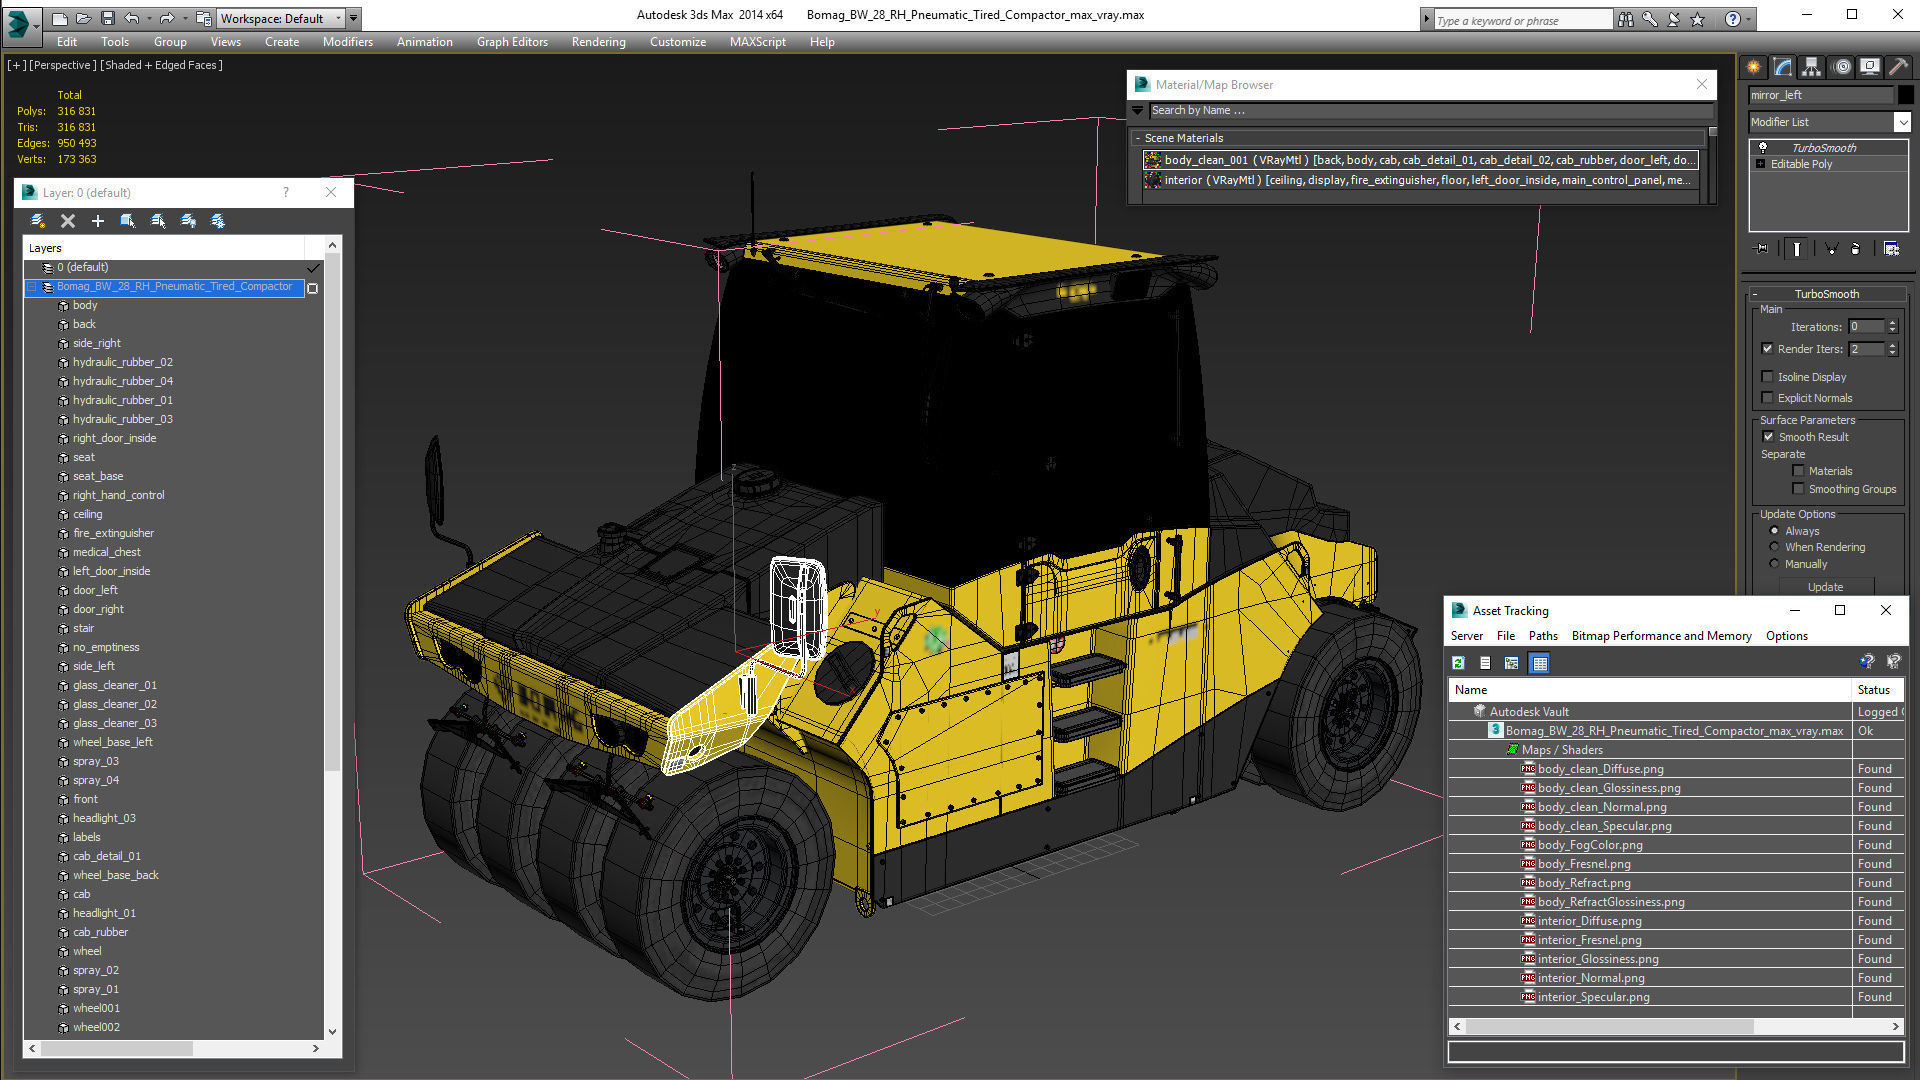
Task: Open Configure Modifier Sets icon
Action: click(x=1891, y=248)
